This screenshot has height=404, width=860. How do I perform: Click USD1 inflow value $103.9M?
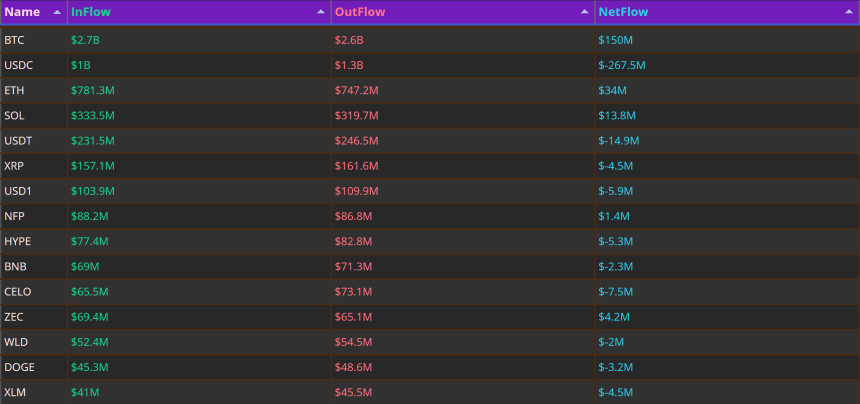93,191
